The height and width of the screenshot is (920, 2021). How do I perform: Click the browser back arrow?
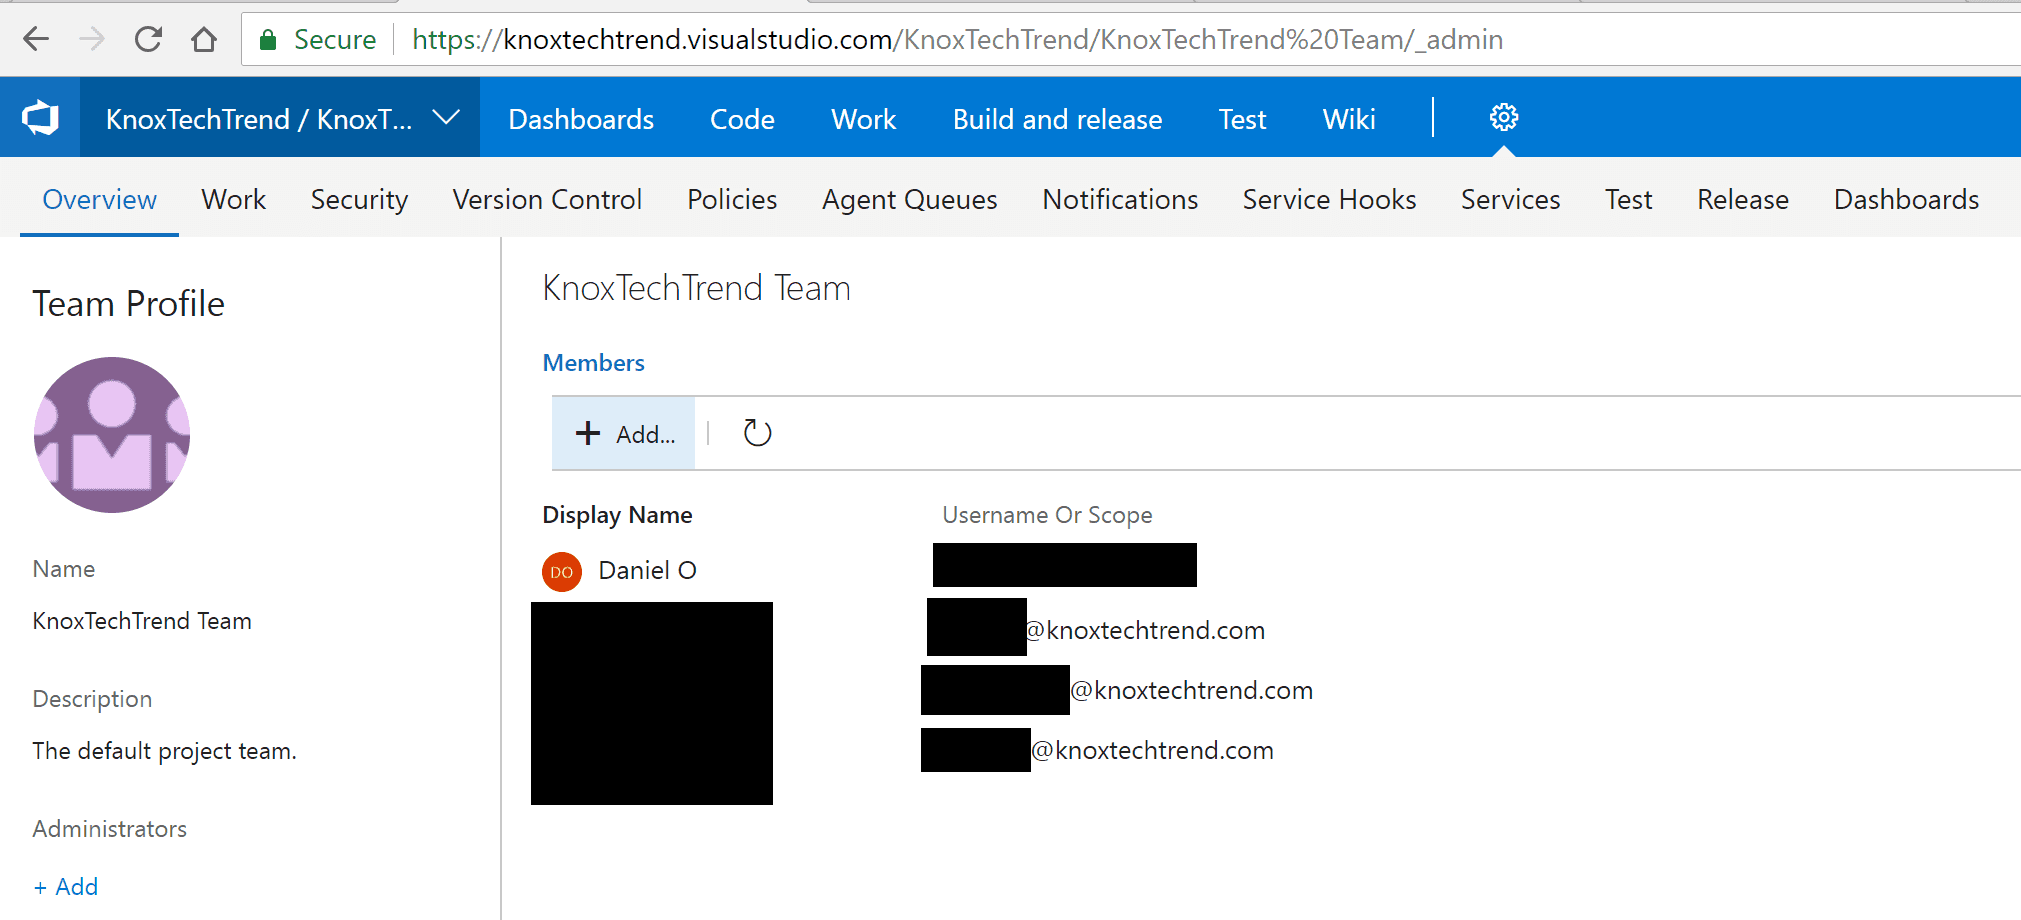coord(36,39)
